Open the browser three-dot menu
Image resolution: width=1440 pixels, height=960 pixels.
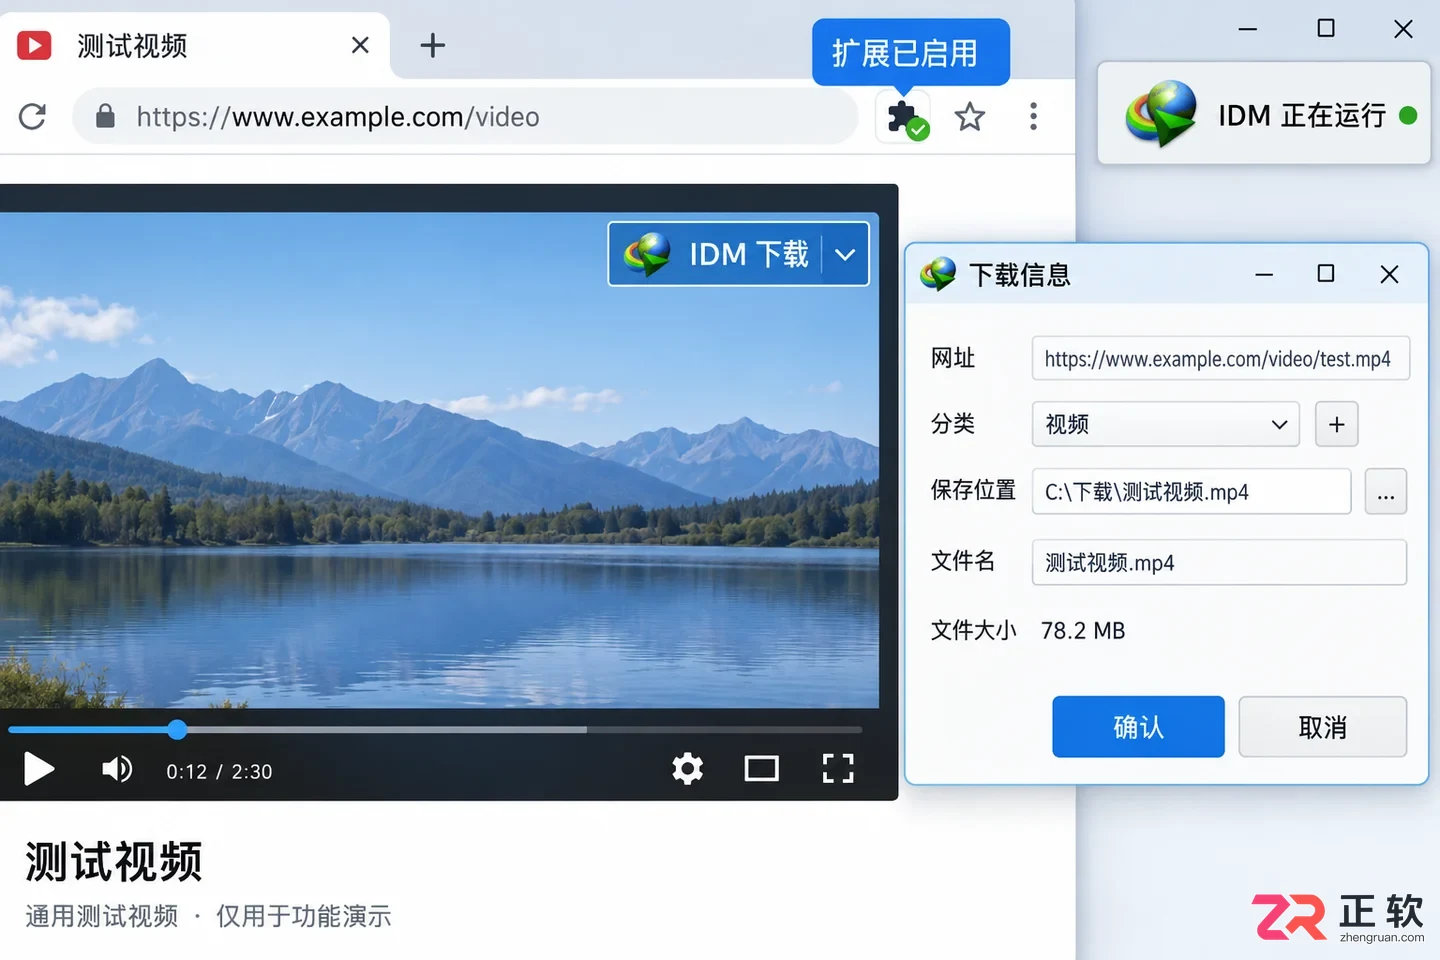tap(1033, 117)
